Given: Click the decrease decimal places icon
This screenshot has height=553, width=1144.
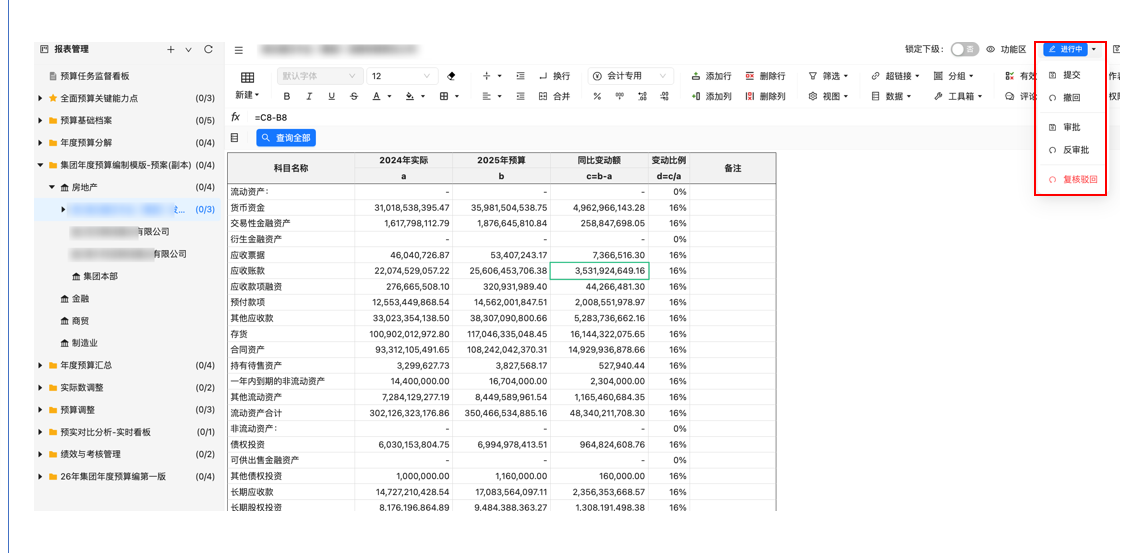Looking at the screenshot, I should [x=664, y=96].
